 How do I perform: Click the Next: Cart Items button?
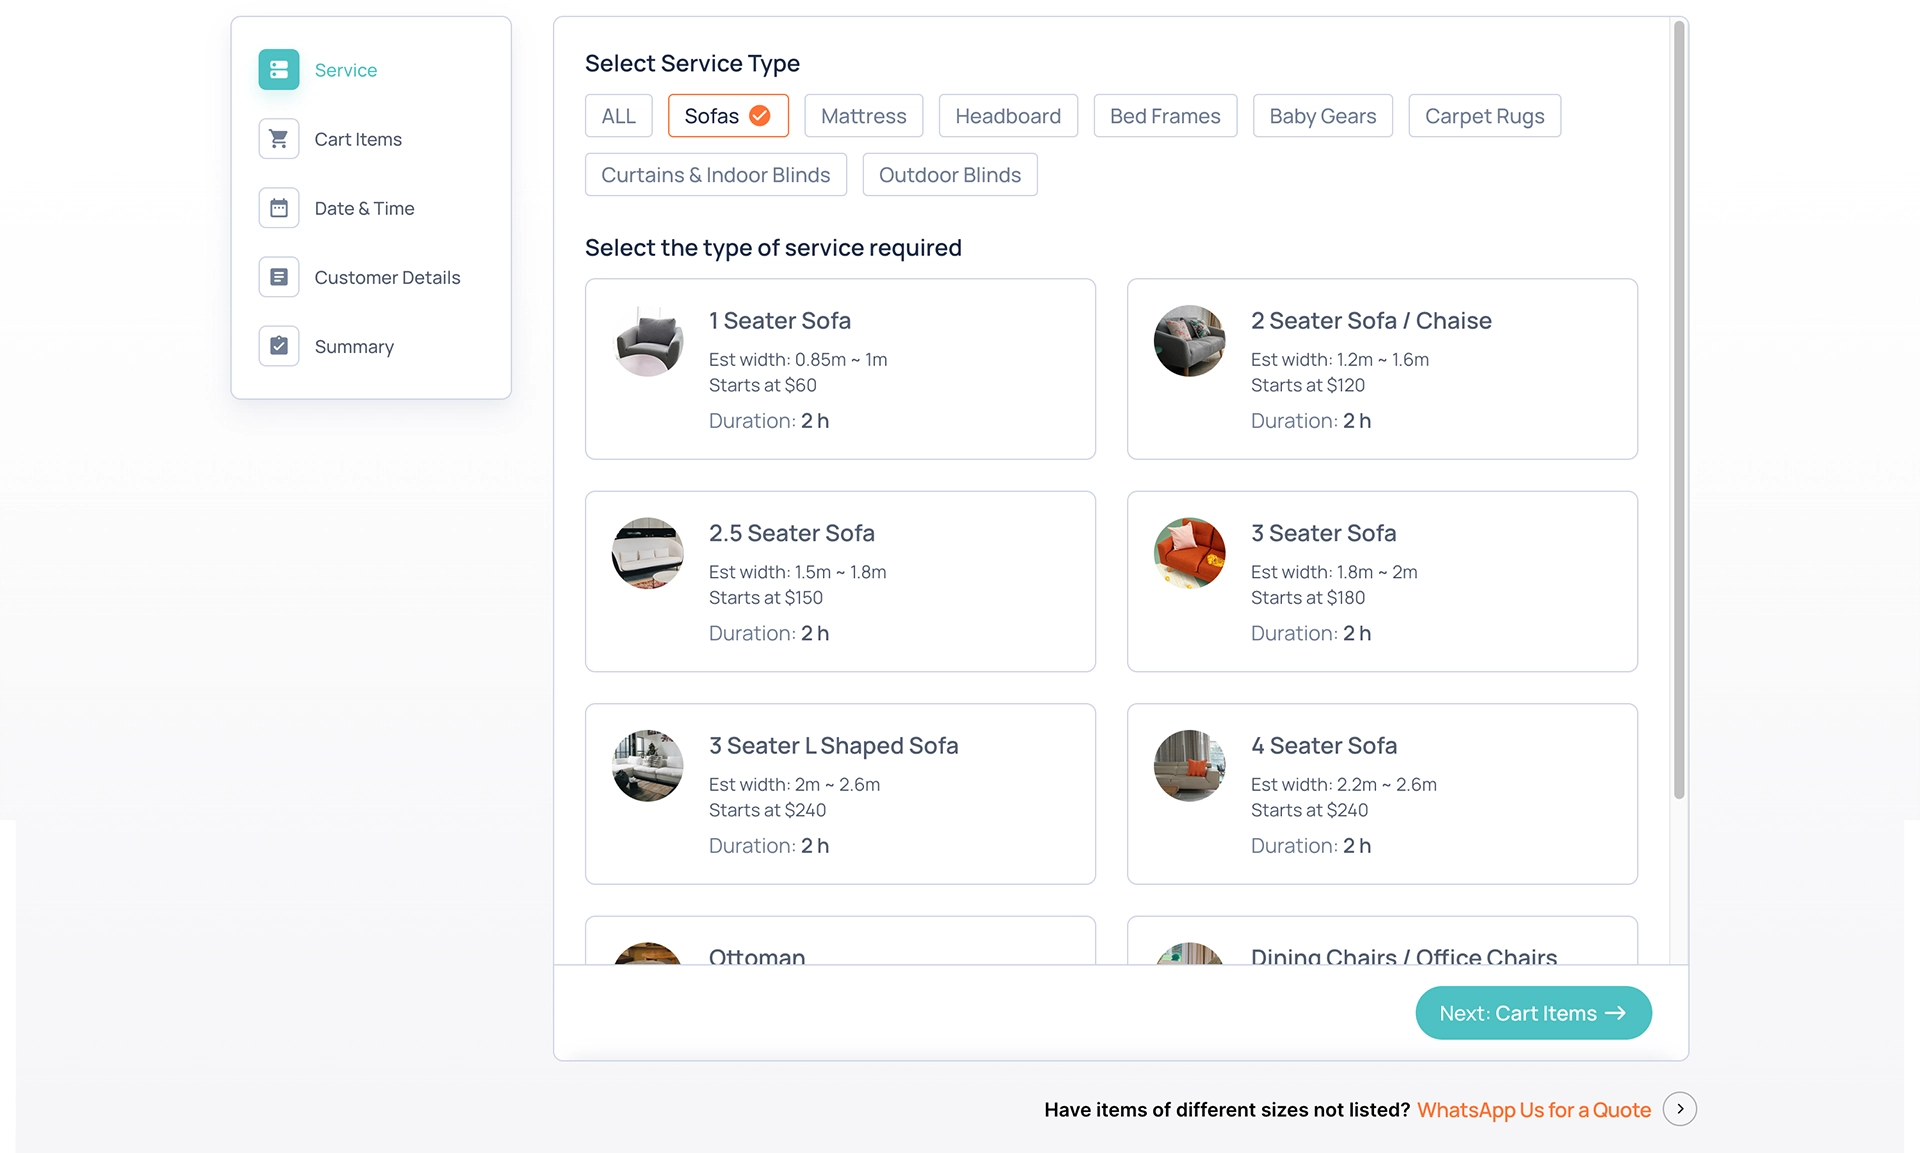pyautogui.click(x=1533, y=1013)
